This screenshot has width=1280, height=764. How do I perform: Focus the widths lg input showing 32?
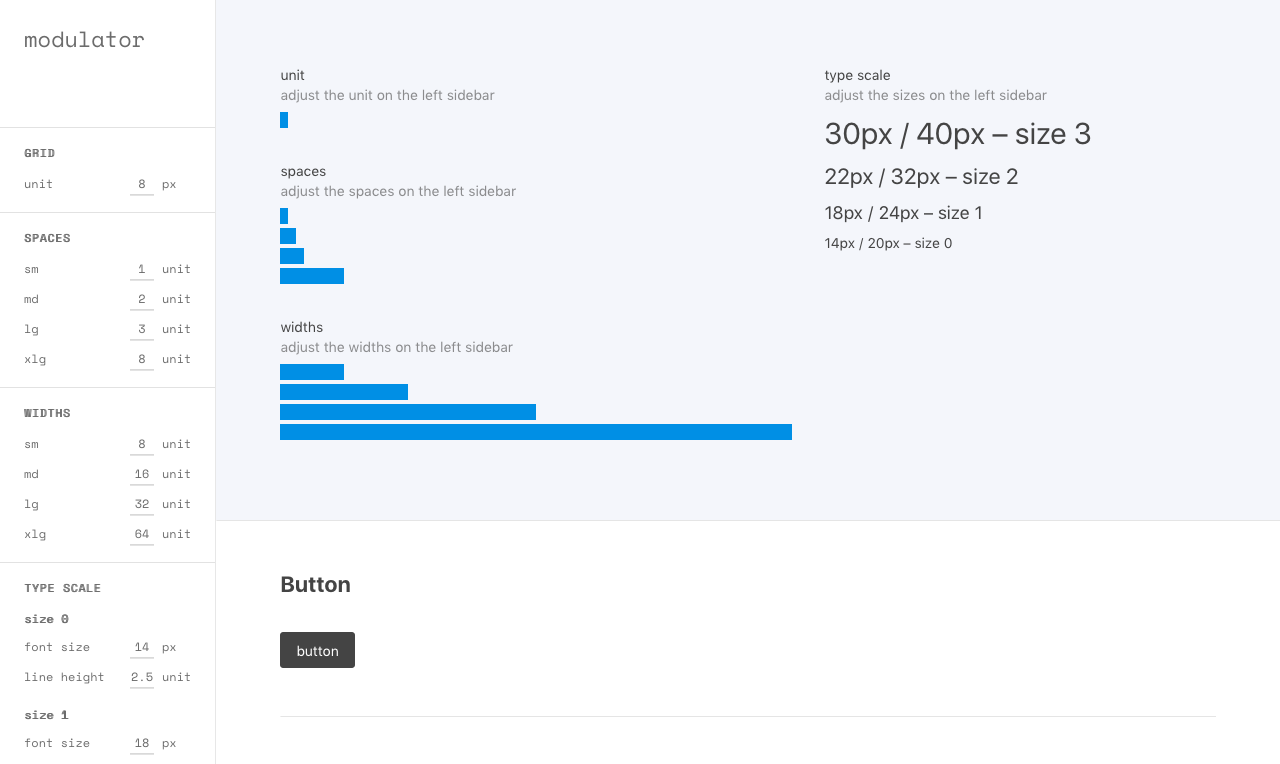click(x=142, y=504)
